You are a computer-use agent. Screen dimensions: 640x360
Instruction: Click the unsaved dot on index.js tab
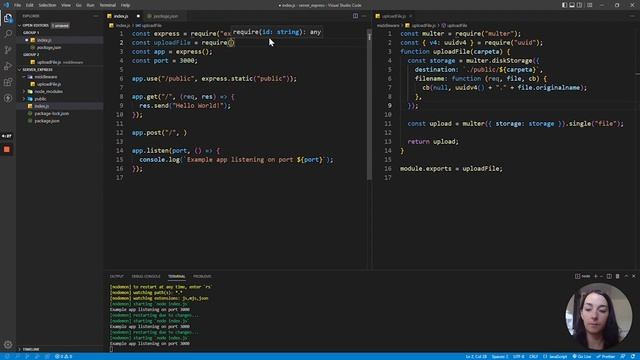click(x=138, y=16)
